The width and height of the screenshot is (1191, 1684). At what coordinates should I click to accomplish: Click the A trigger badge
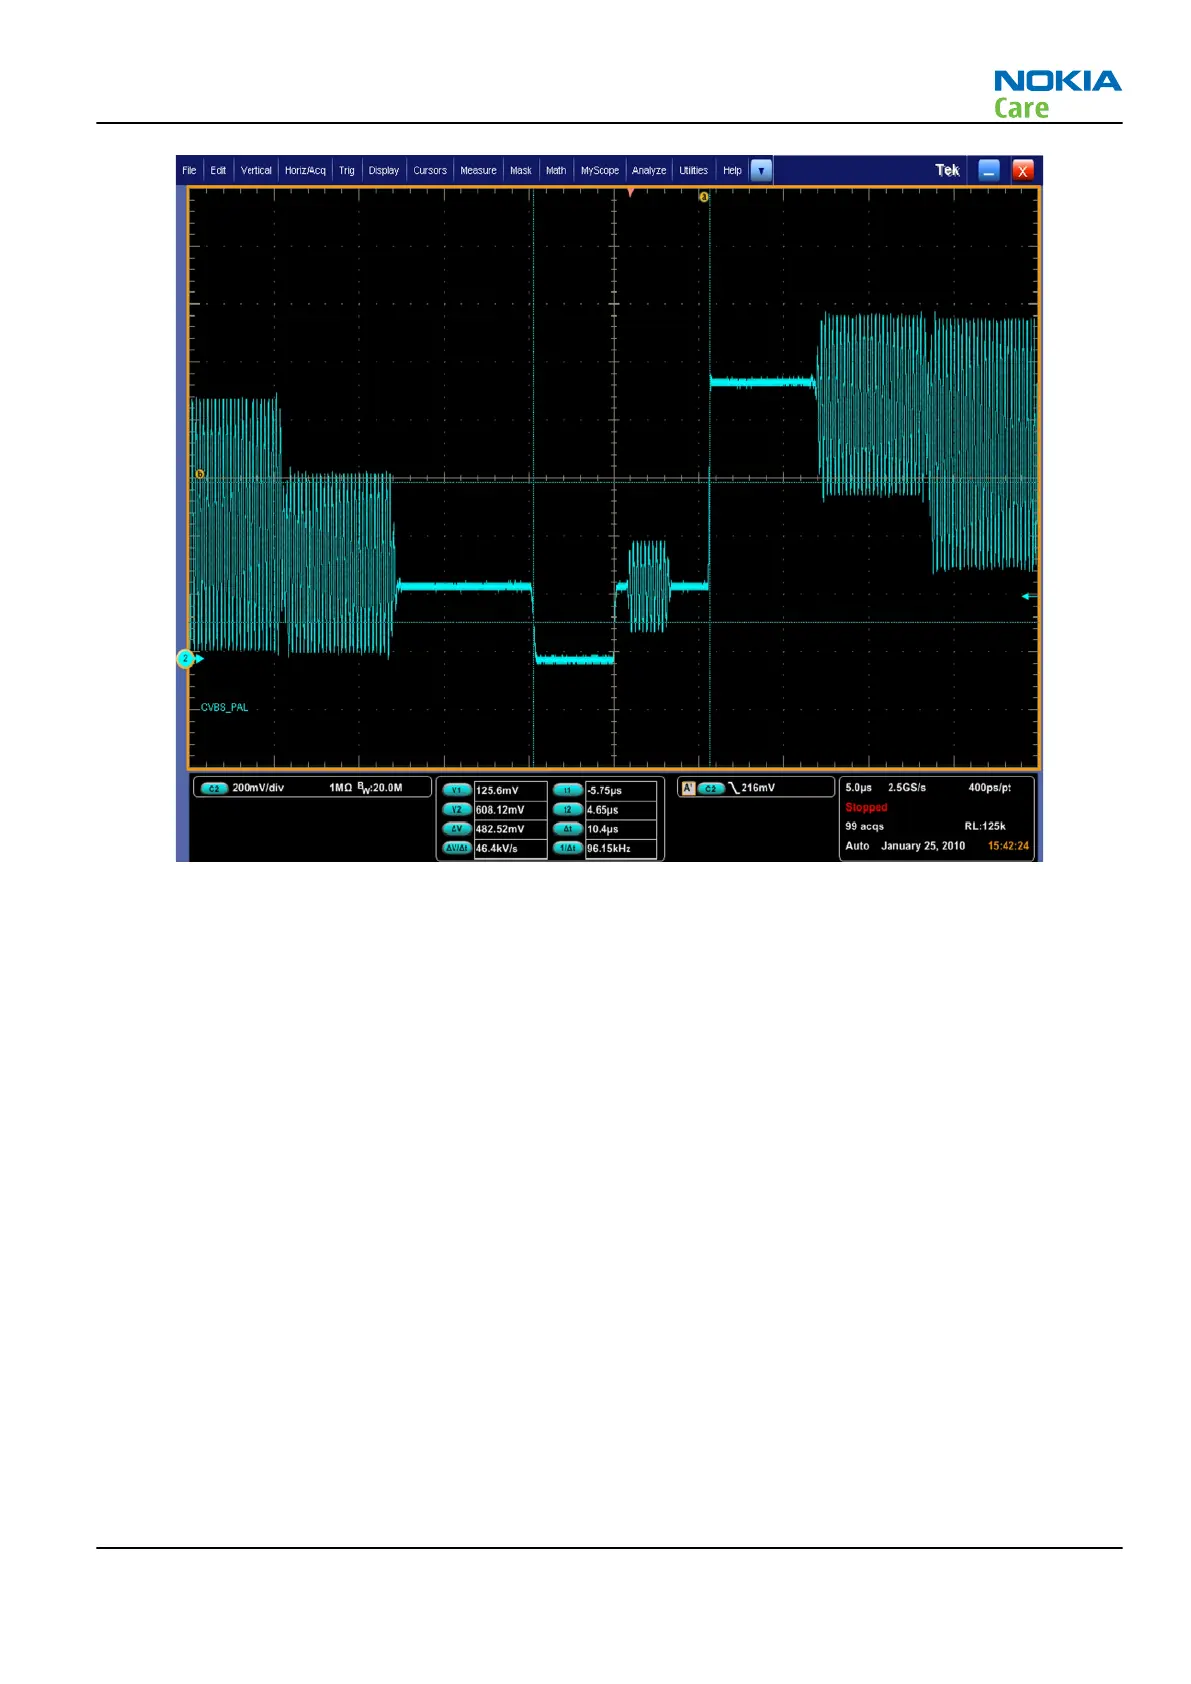pyautogui.click(x=687, y=788)
